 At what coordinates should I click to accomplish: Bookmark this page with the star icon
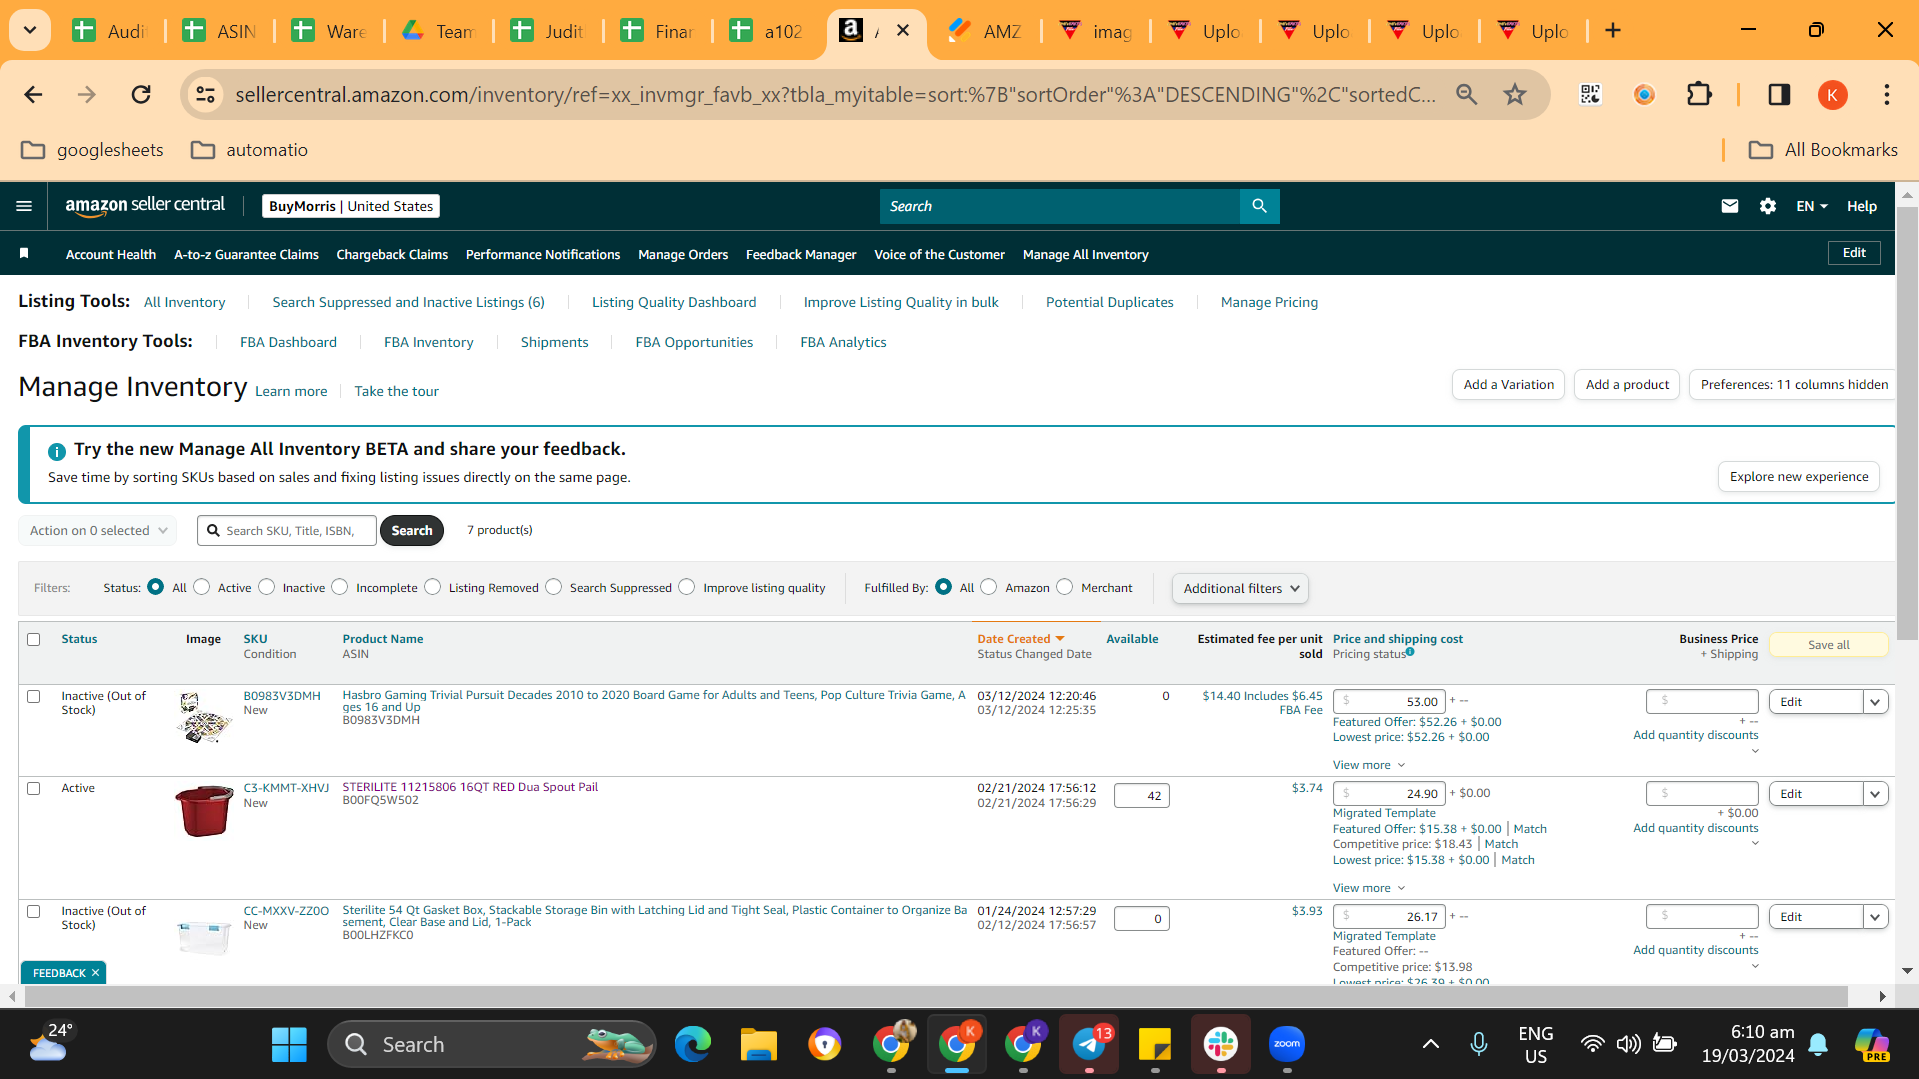[x=1515, y=94]
